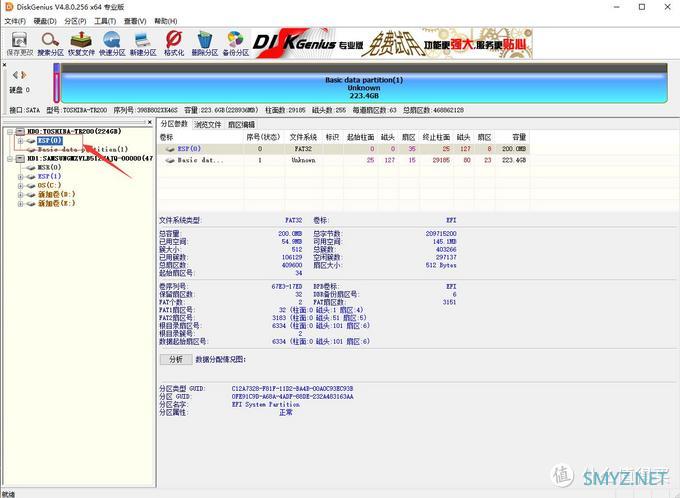Click the 保存更改 (save changes) toolbar icon
Screen dimensions: 680x498
(20, 44)
